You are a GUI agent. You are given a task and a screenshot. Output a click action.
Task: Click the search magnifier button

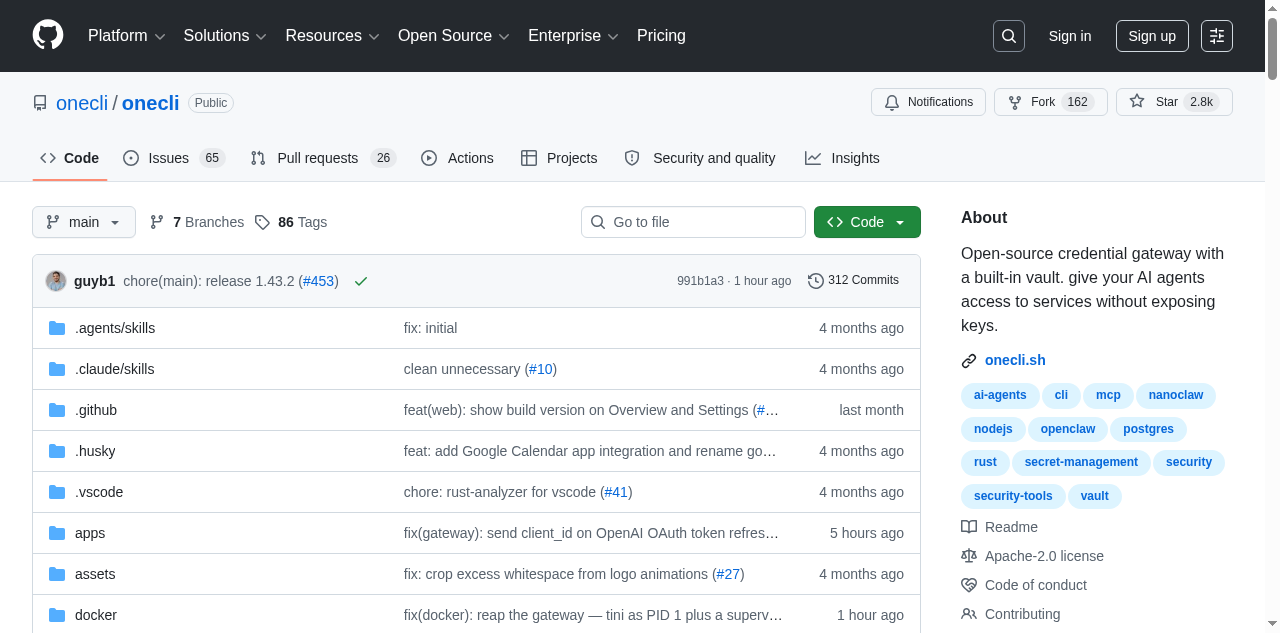click(x=1009, y=36)
